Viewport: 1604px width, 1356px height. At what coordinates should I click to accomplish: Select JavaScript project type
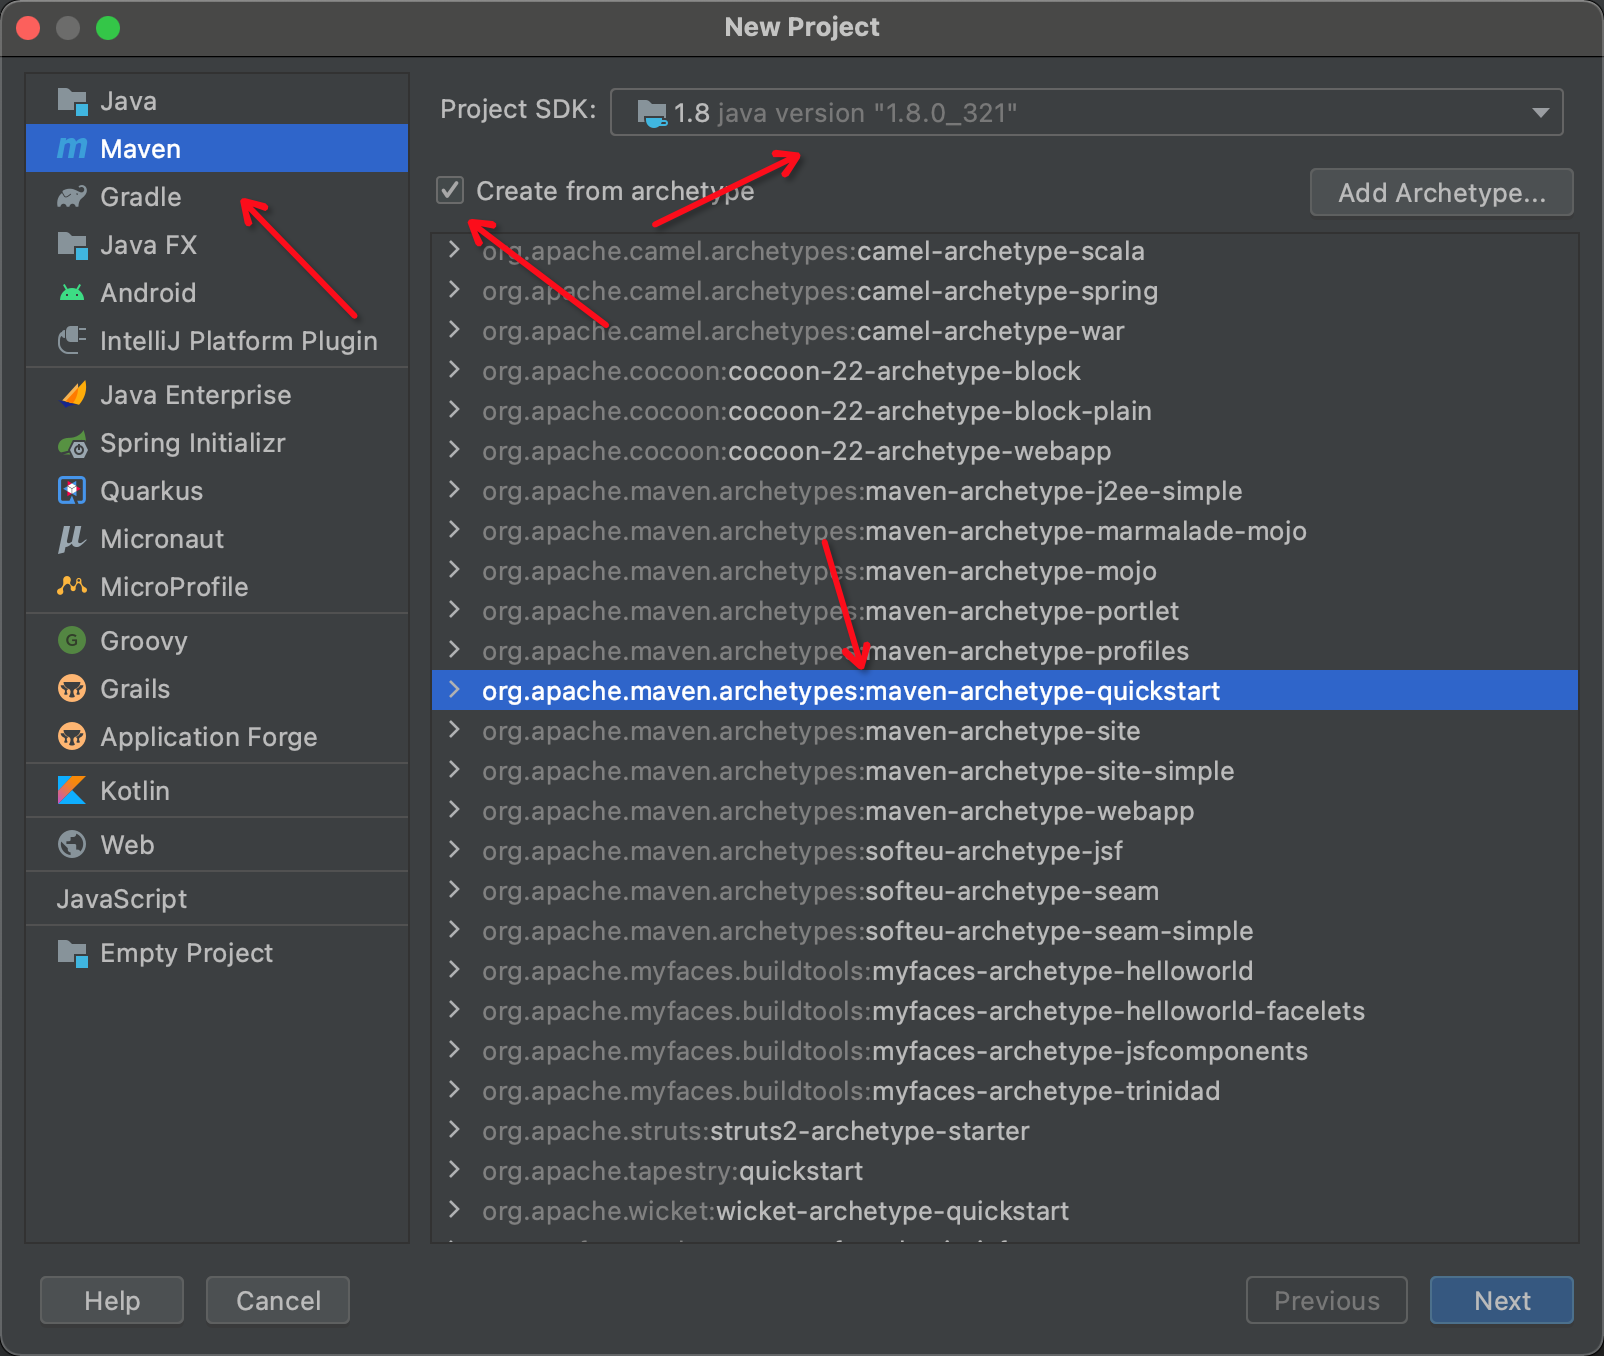tap(216, 899)
